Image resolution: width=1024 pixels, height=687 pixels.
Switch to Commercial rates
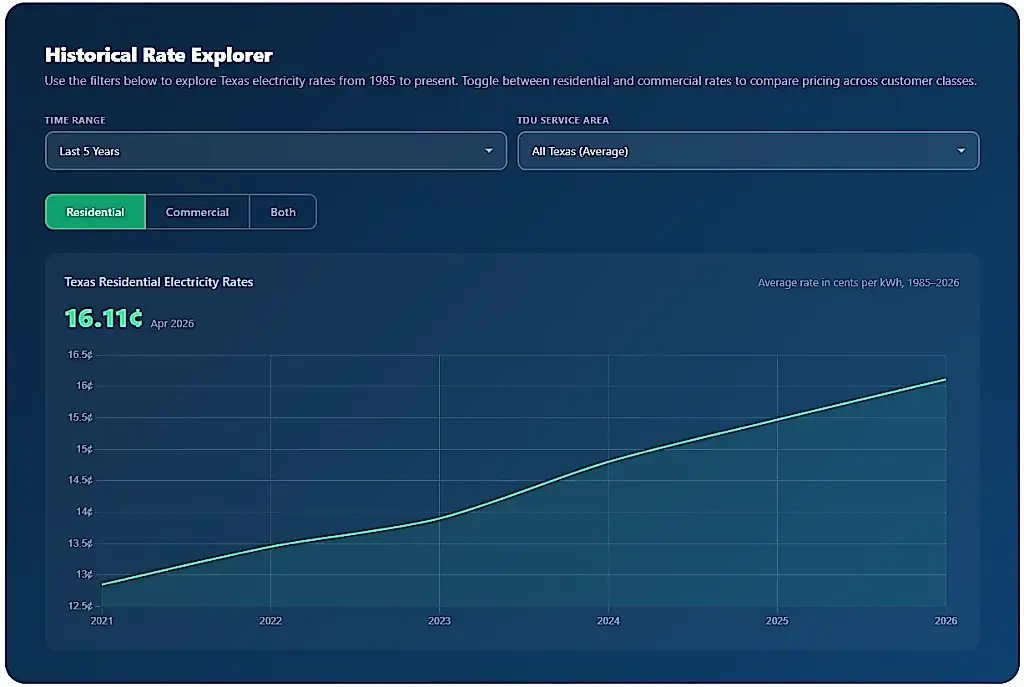197,212
